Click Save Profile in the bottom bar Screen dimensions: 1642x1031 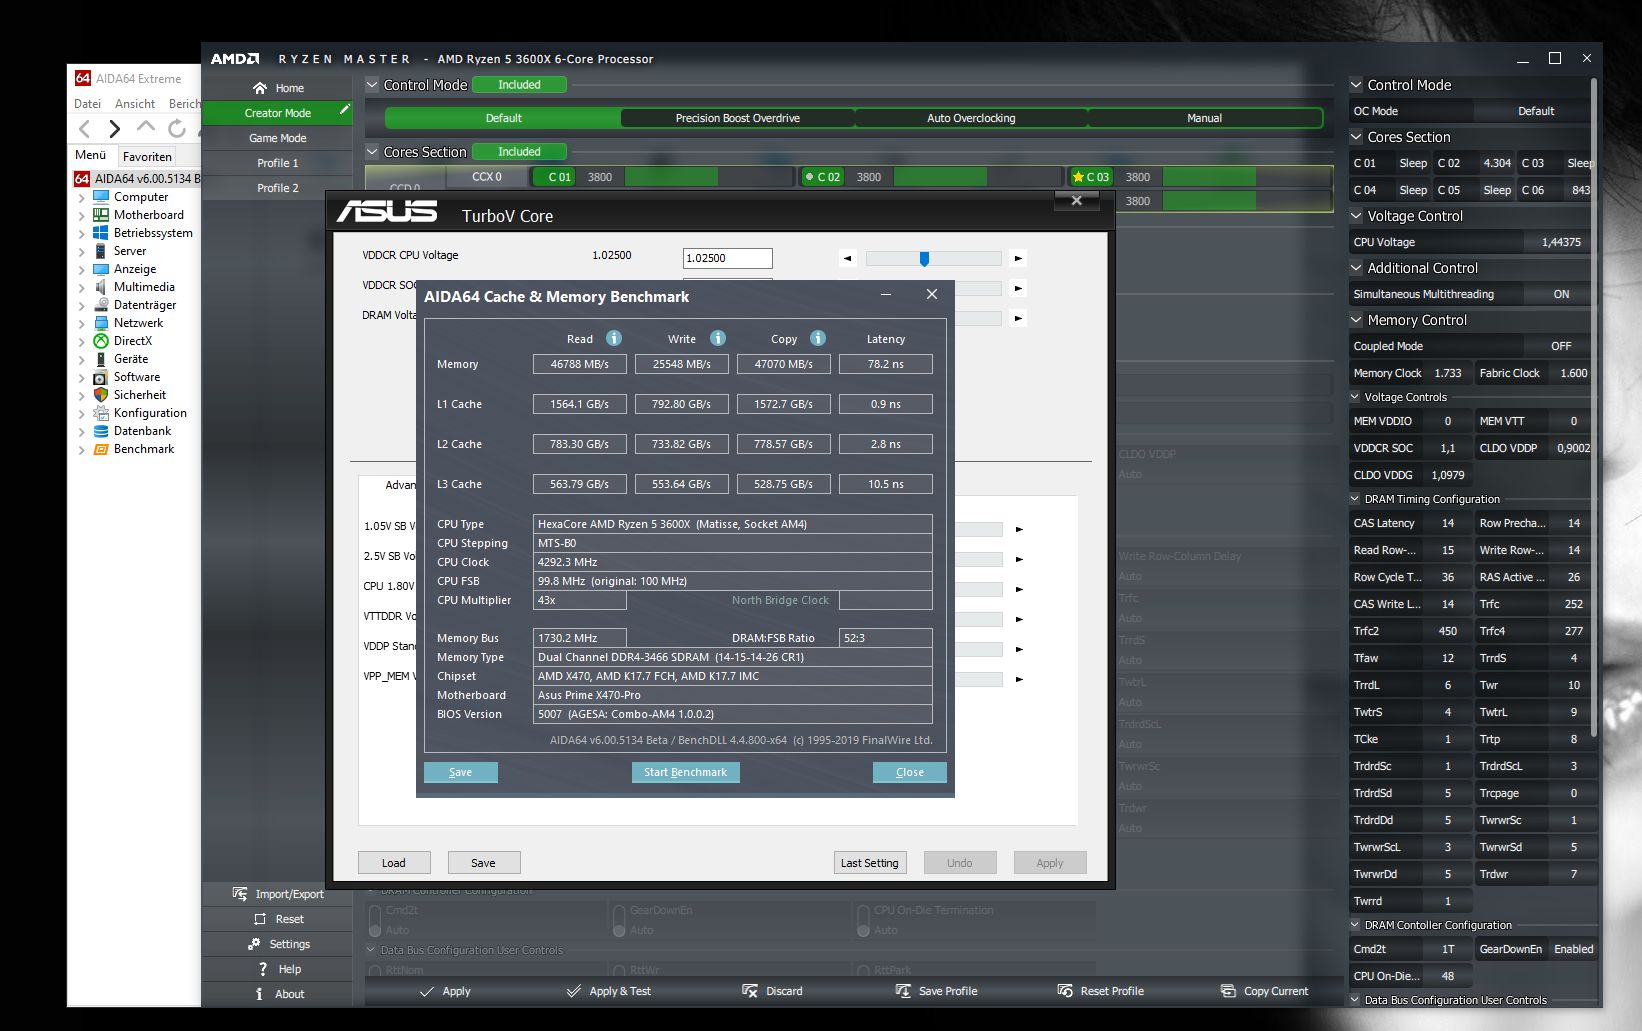pos(936,991)
